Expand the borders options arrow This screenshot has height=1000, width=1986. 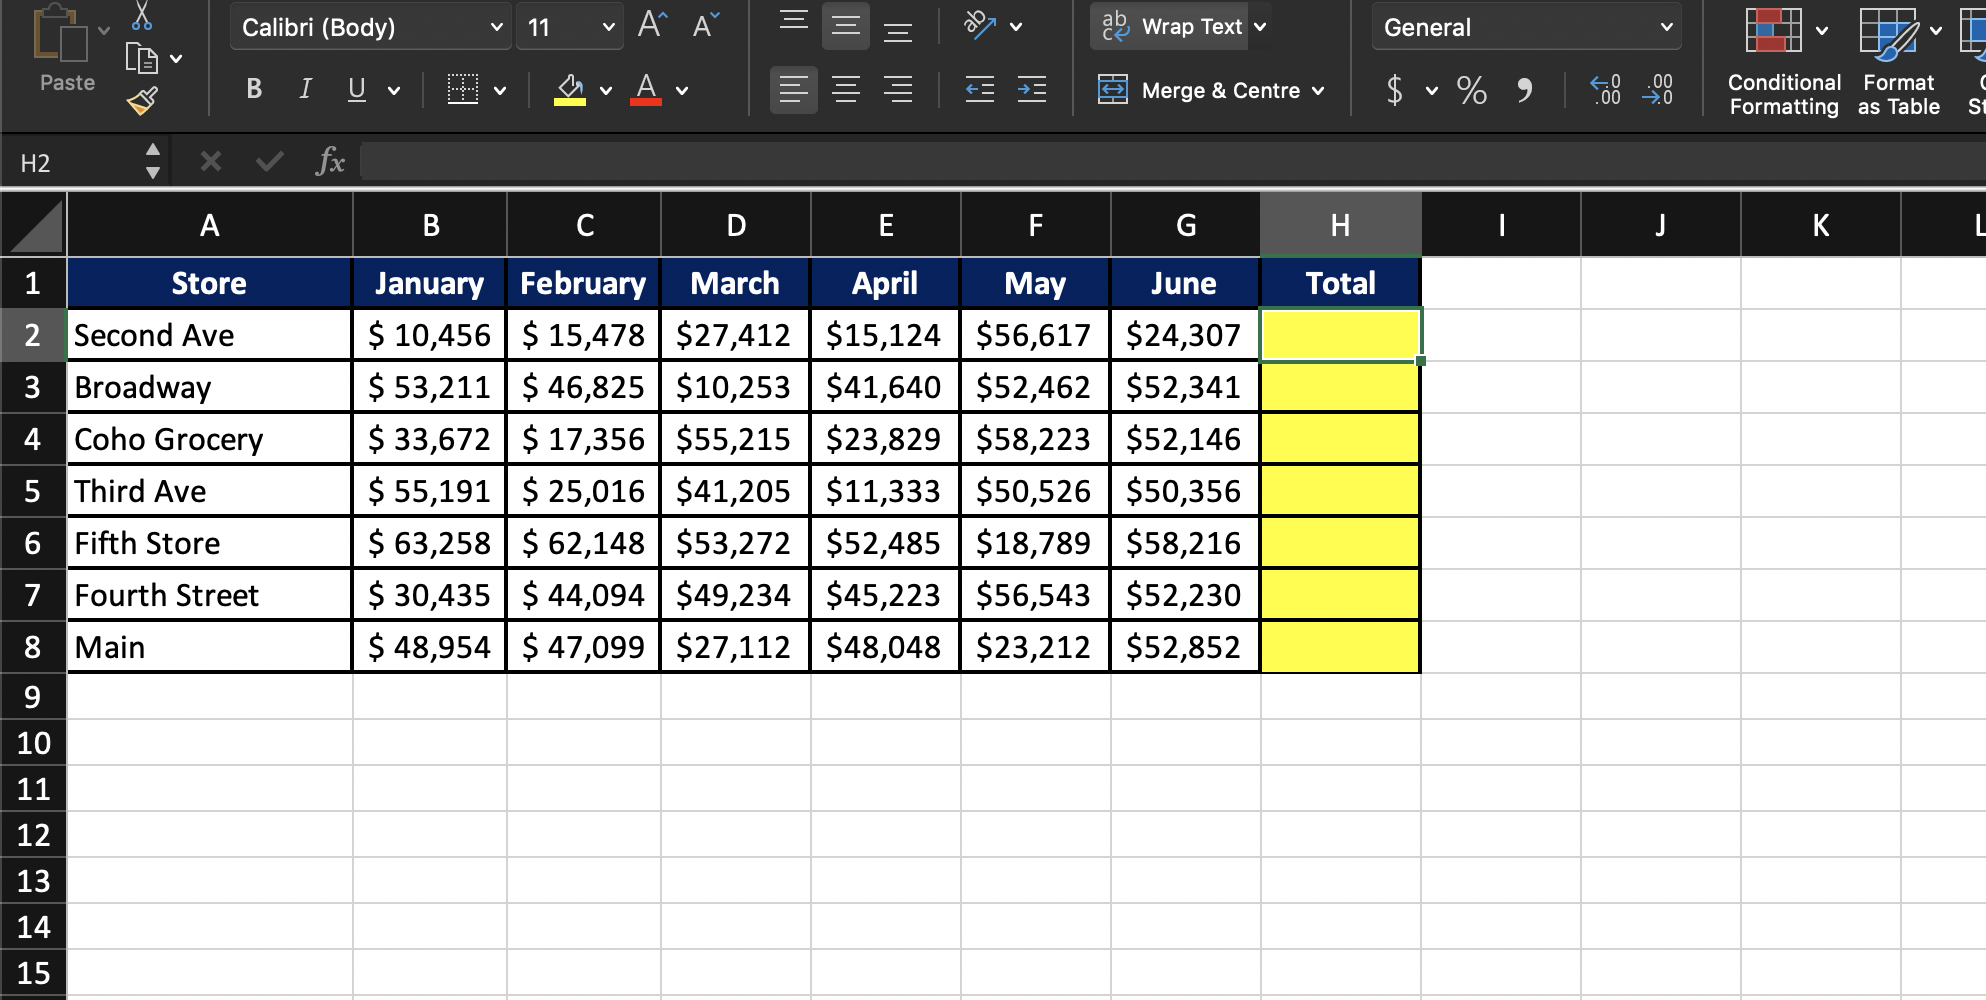(500, 91)
